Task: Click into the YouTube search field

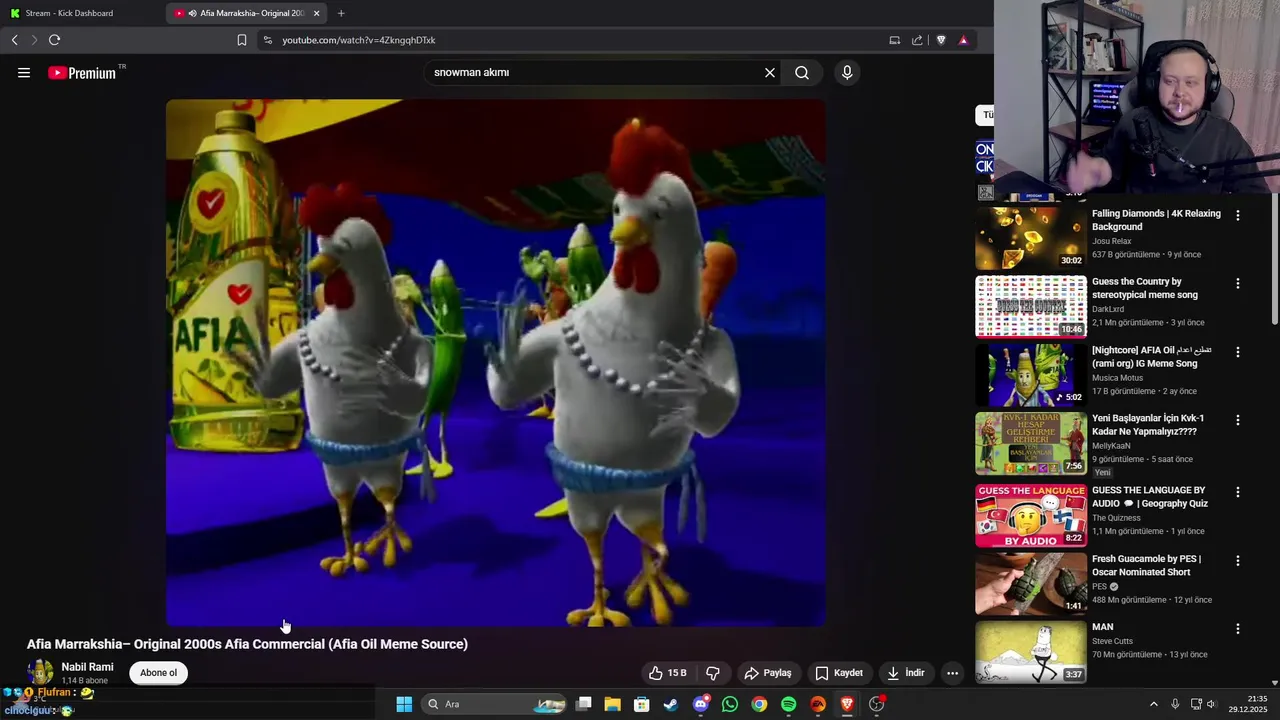Action: click(x=594, y=72)
